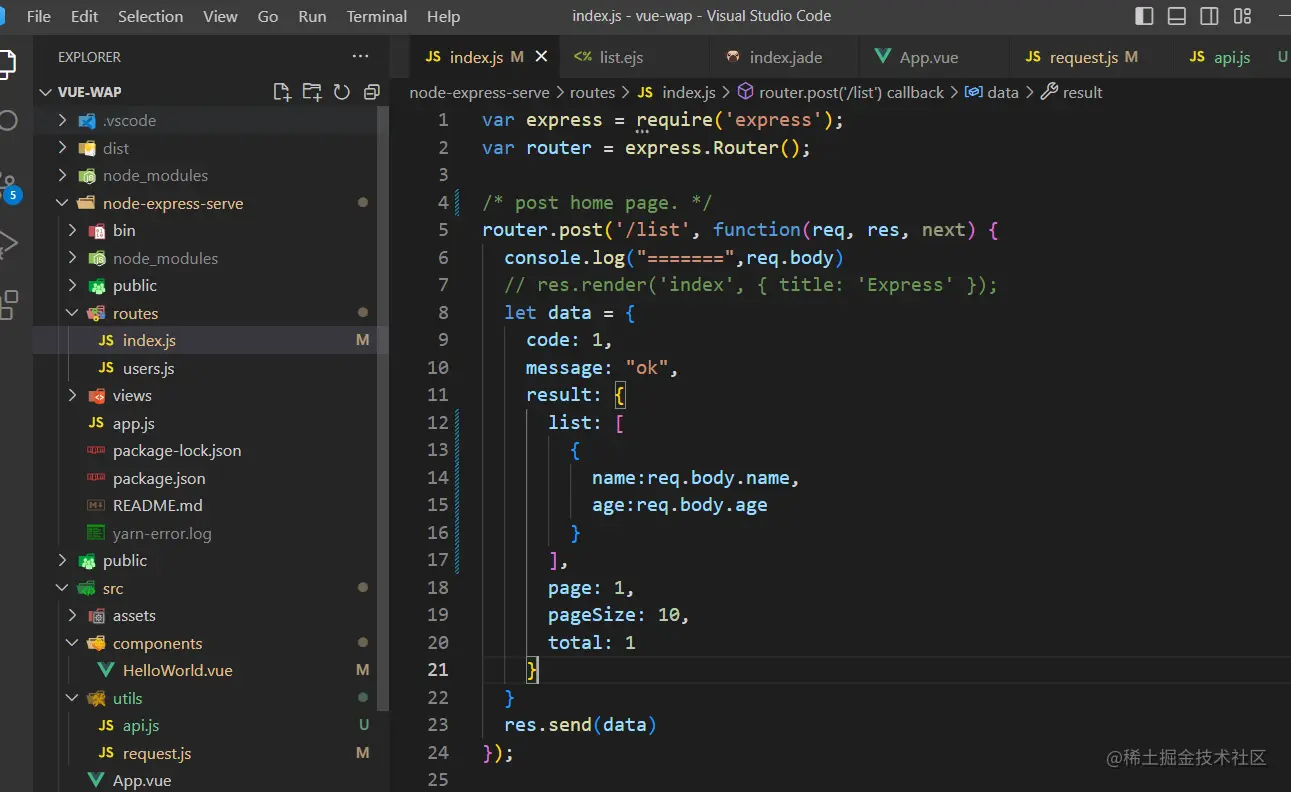The height and width of the screenshot is (792, 1291).
Task: Click res.send(data) code line
Action: click(580, 725)
